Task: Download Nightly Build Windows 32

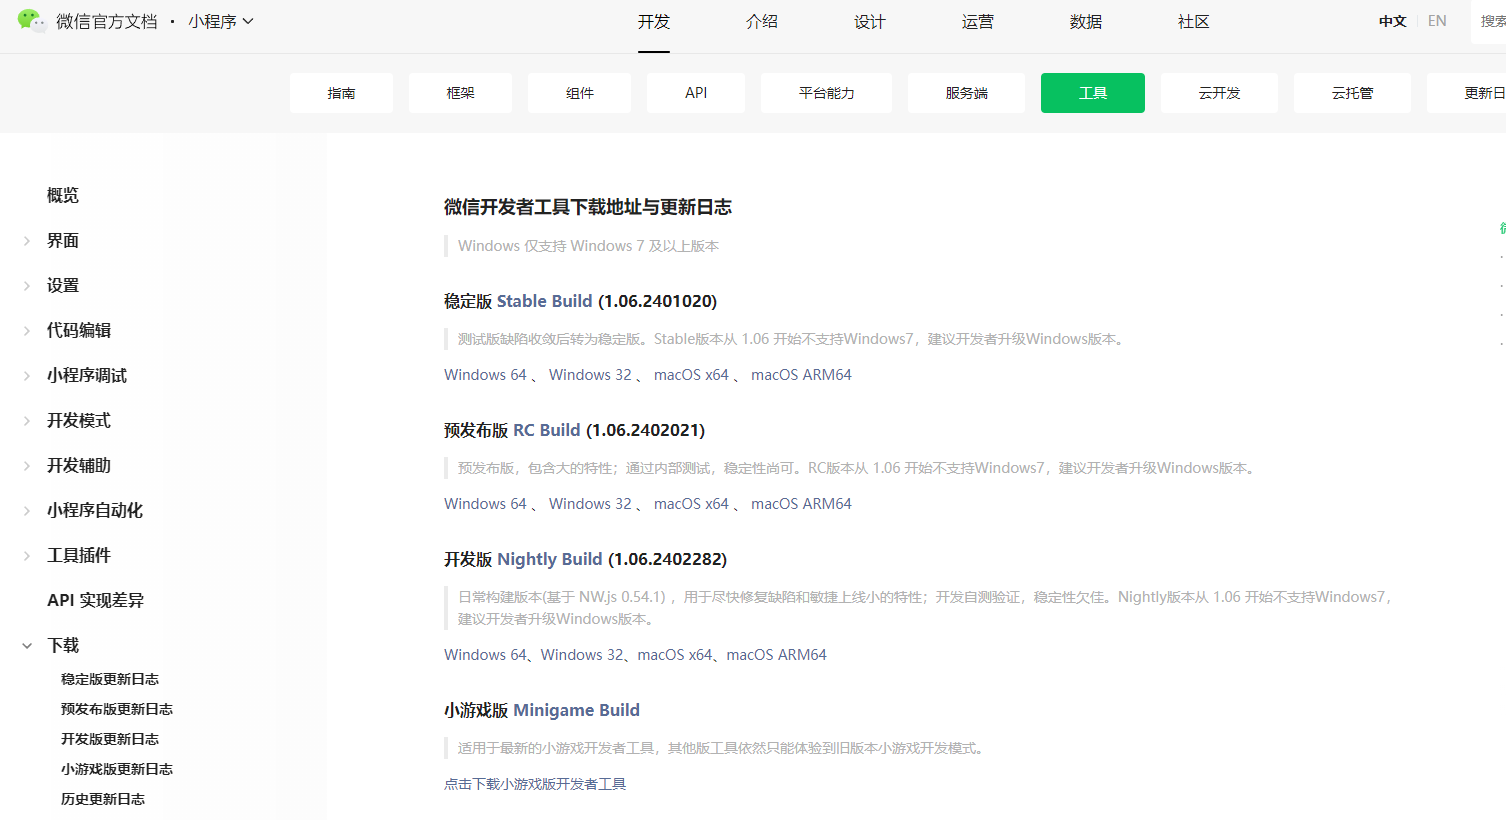Action: pyautogui.click(x=582, y=655)
